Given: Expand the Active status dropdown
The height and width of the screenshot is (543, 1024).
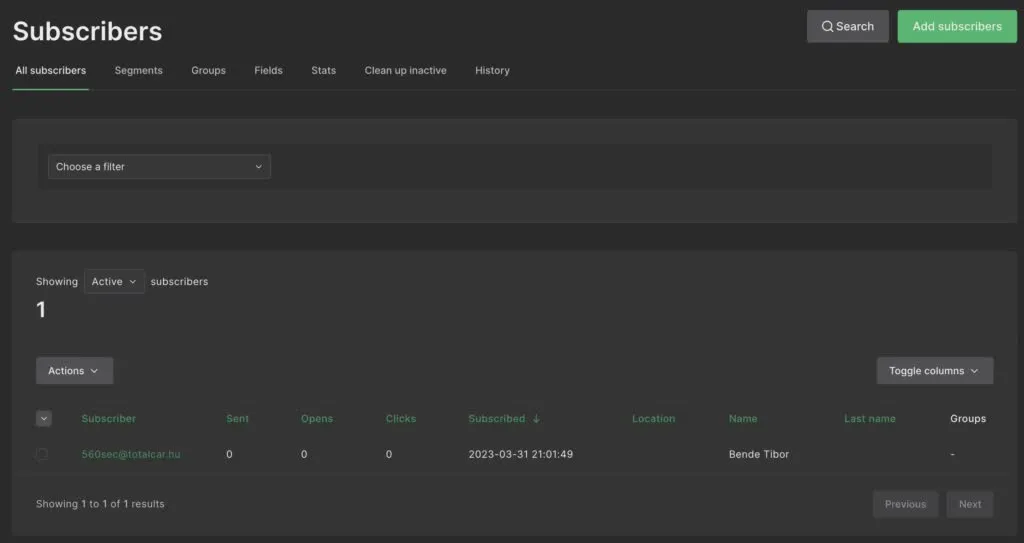Looking at the screenshot, I should [114, 282].
